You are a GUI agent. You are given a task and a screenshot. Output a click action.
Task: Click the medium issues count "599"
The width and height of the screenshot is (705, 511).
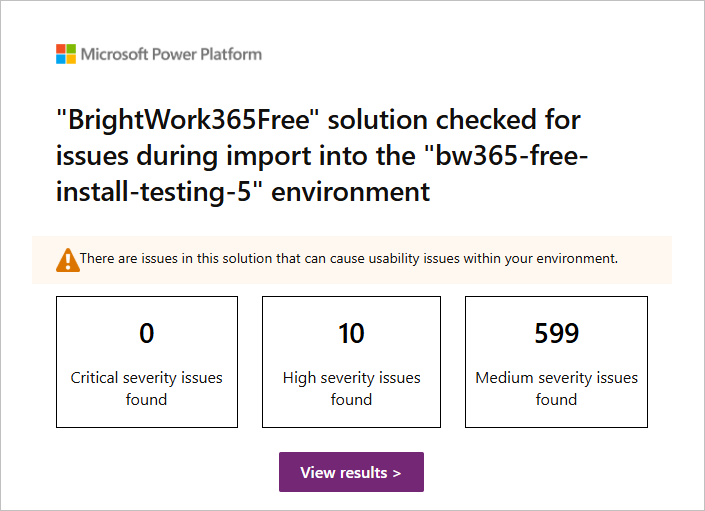click(556, 334)
